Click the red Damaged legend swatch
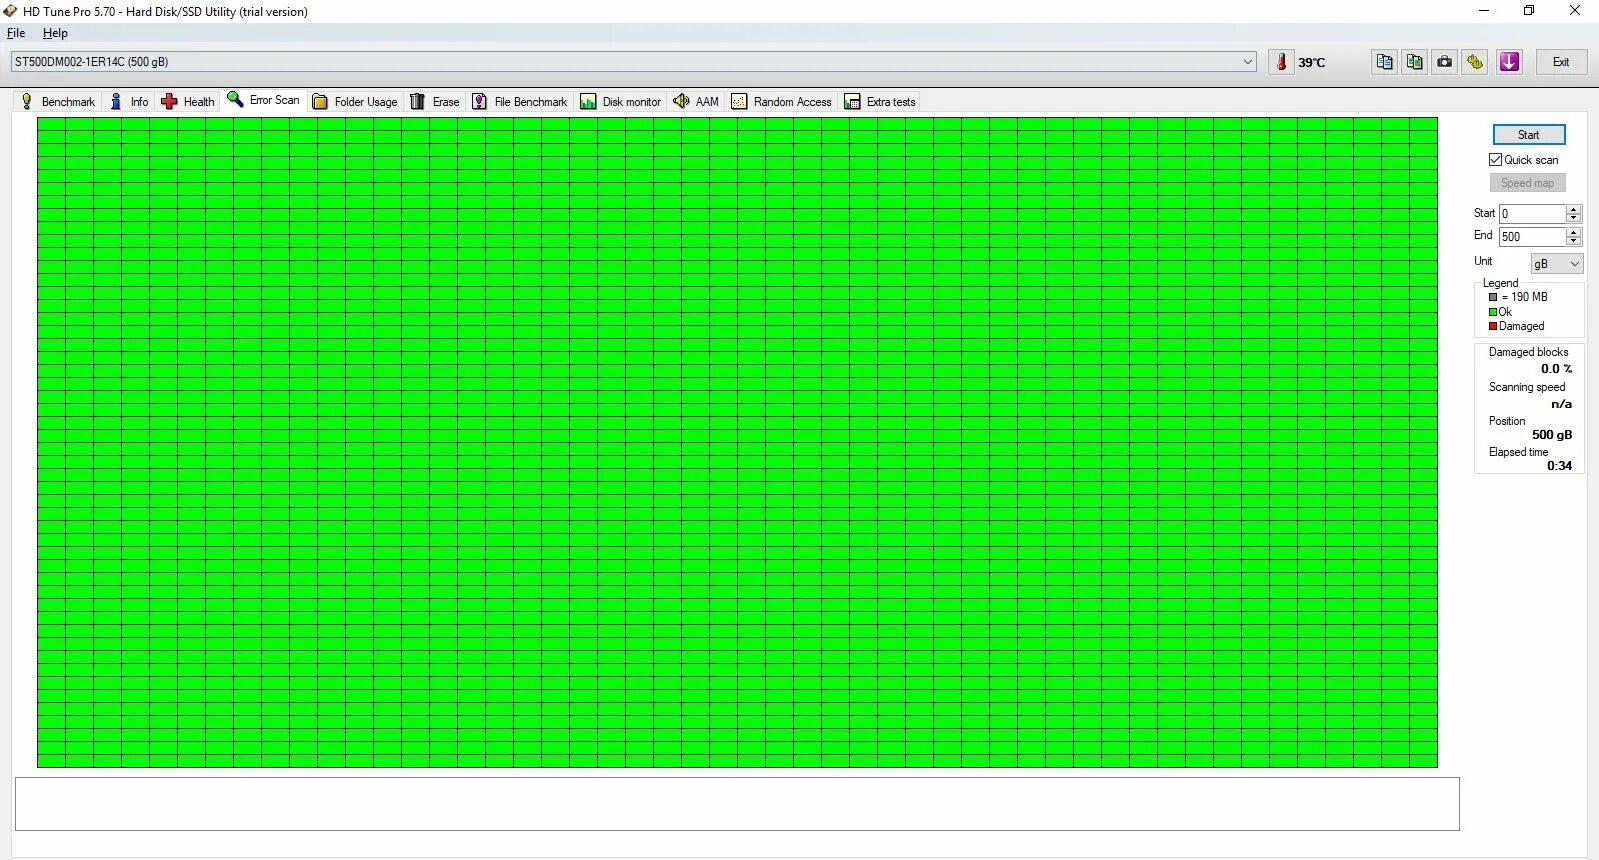The height and width of the screenshot is (860, 1599). pyautogui.click(x=1493, y=326)
